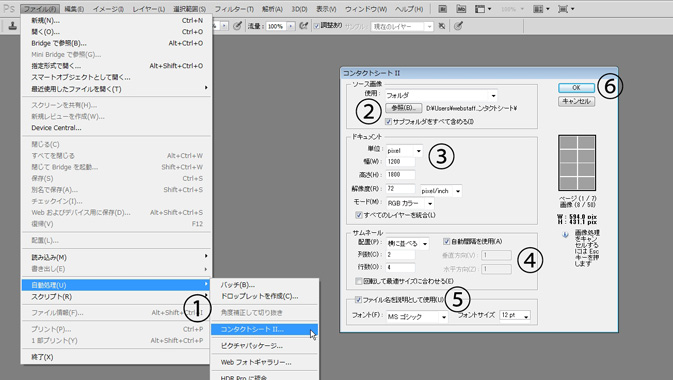
Task: Click the キャンセル button in the dialog
Action: 576,101
